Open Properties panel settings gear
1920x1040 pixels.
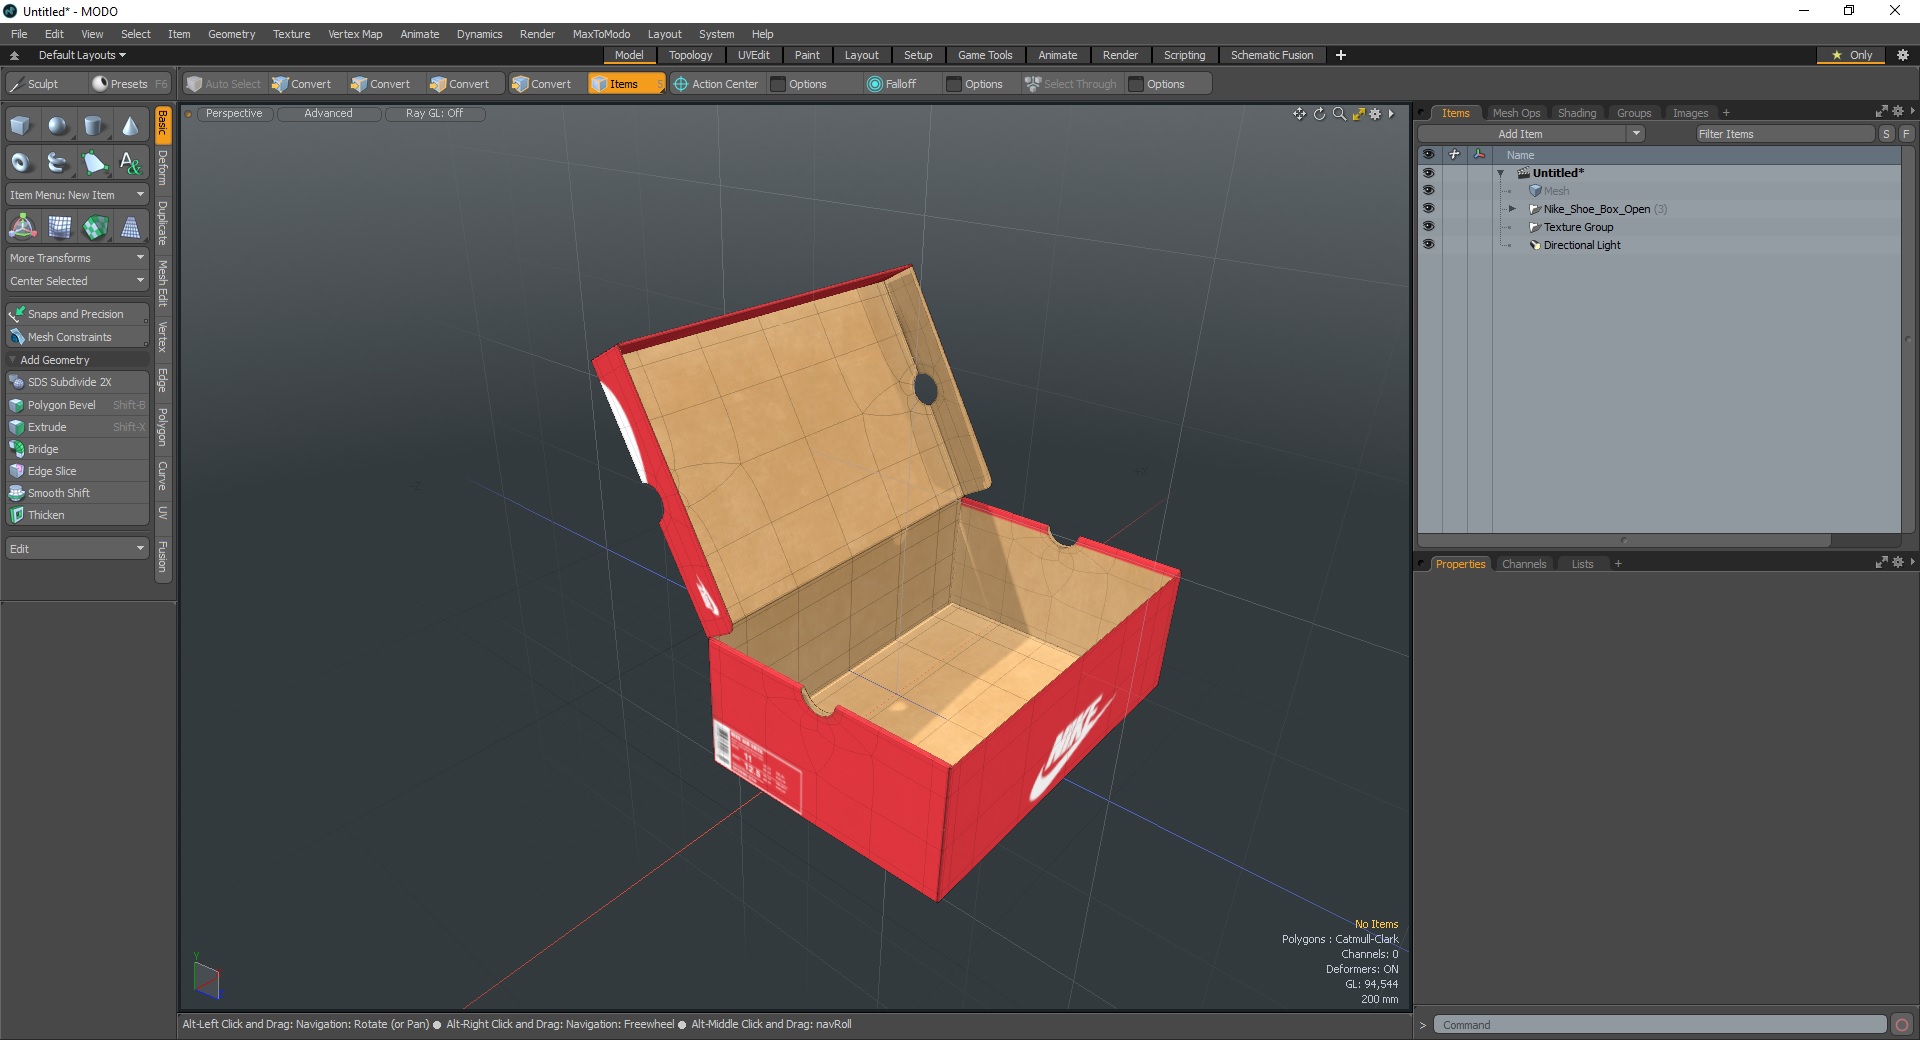pos(1898,563)
